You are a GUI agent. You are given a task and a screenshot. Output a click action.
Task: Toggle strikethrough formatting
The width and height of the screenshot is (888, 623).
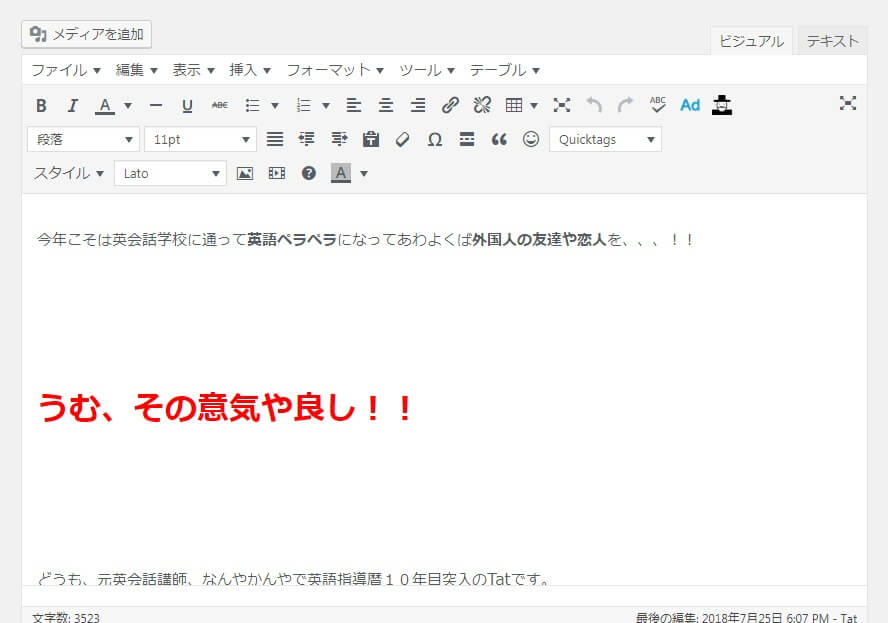coord(220,105)
